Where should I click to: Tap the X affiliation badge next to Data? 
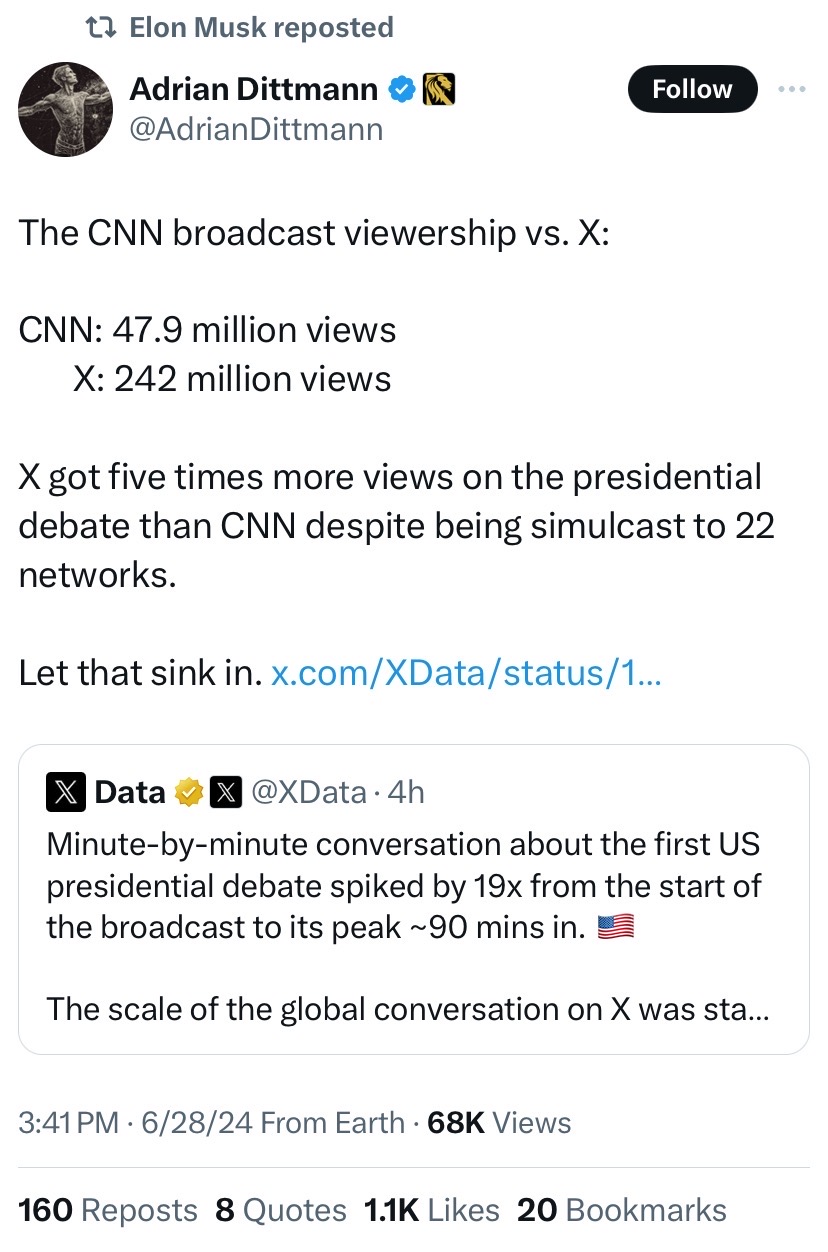[226, 793]
